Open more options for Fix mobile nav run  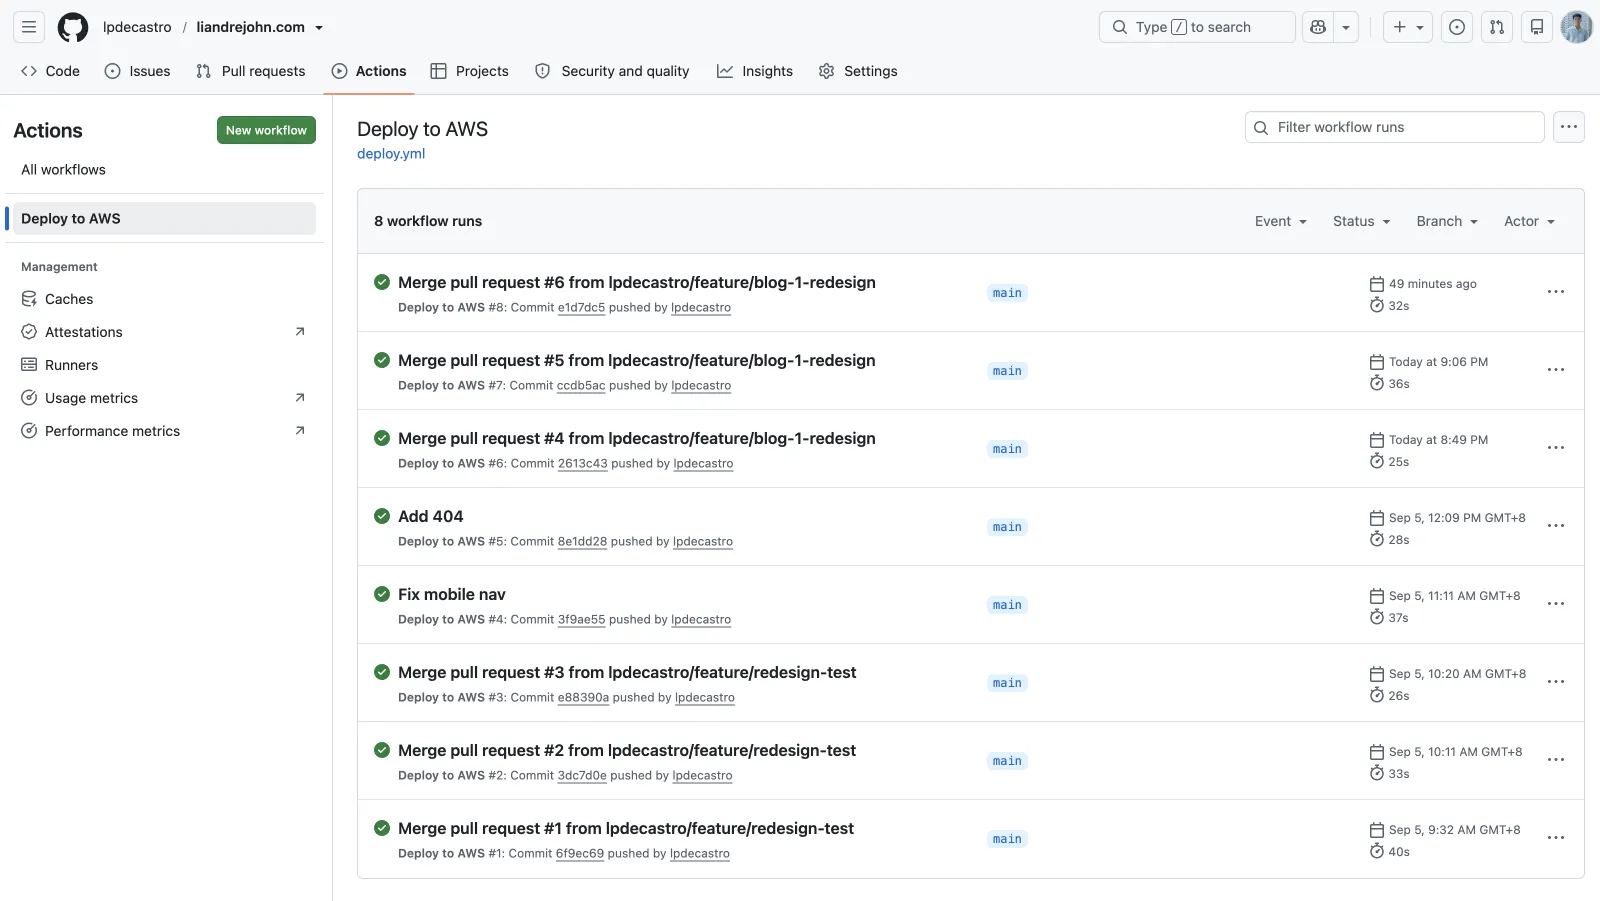coord(1556,604)
